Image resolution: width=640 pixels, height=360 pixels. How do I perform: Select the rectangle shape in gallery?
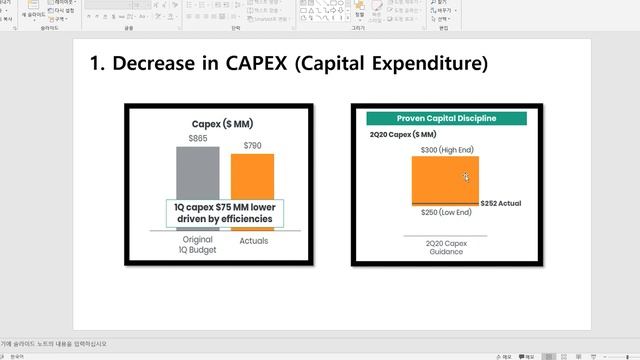(303, 11)
